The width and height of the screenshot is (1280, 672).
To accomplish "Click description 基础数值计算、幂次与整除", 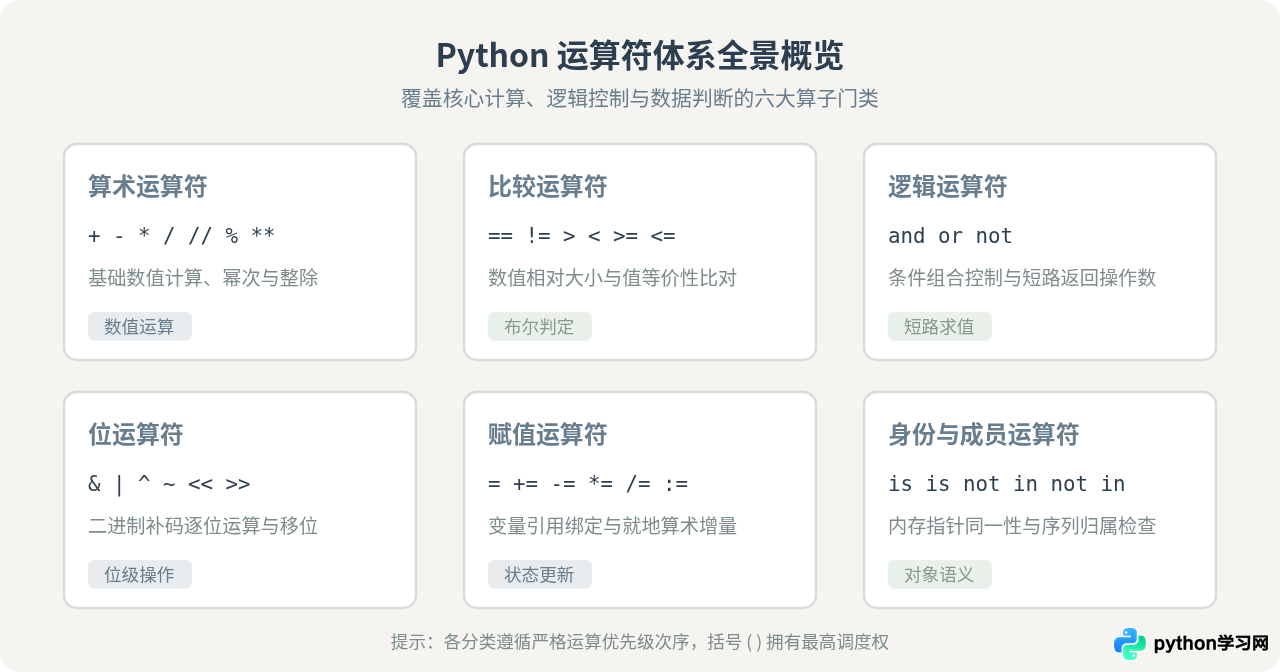I will click(x=203, y=278).
